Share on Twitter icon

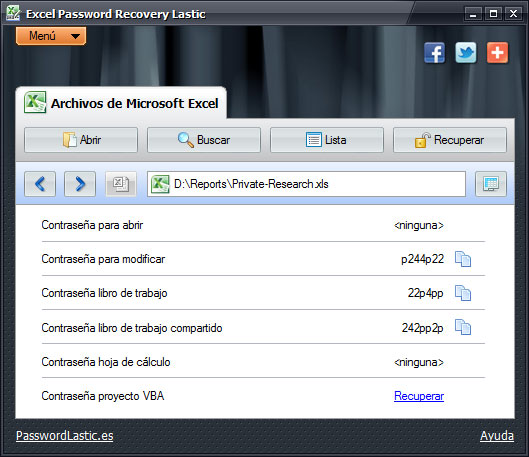466,53
